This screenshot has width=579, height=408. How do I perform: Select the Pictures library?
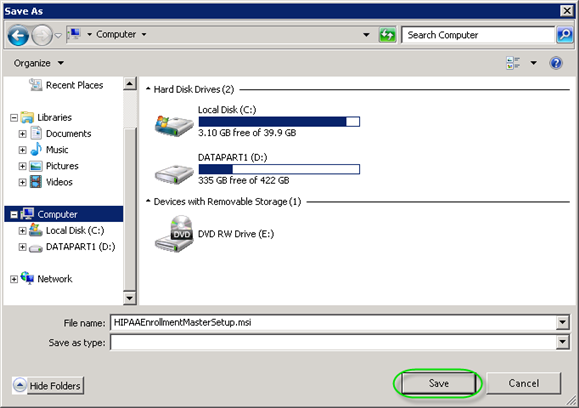pos(62,166)
